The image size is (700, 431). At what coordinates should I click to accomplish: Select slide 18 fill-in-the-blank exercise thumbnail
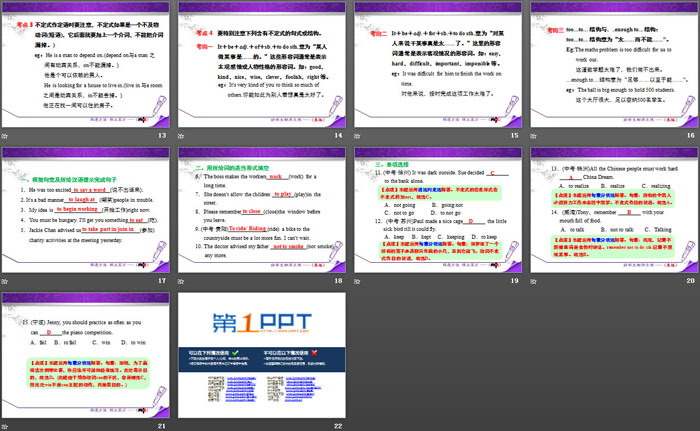(x=262, y=210)
